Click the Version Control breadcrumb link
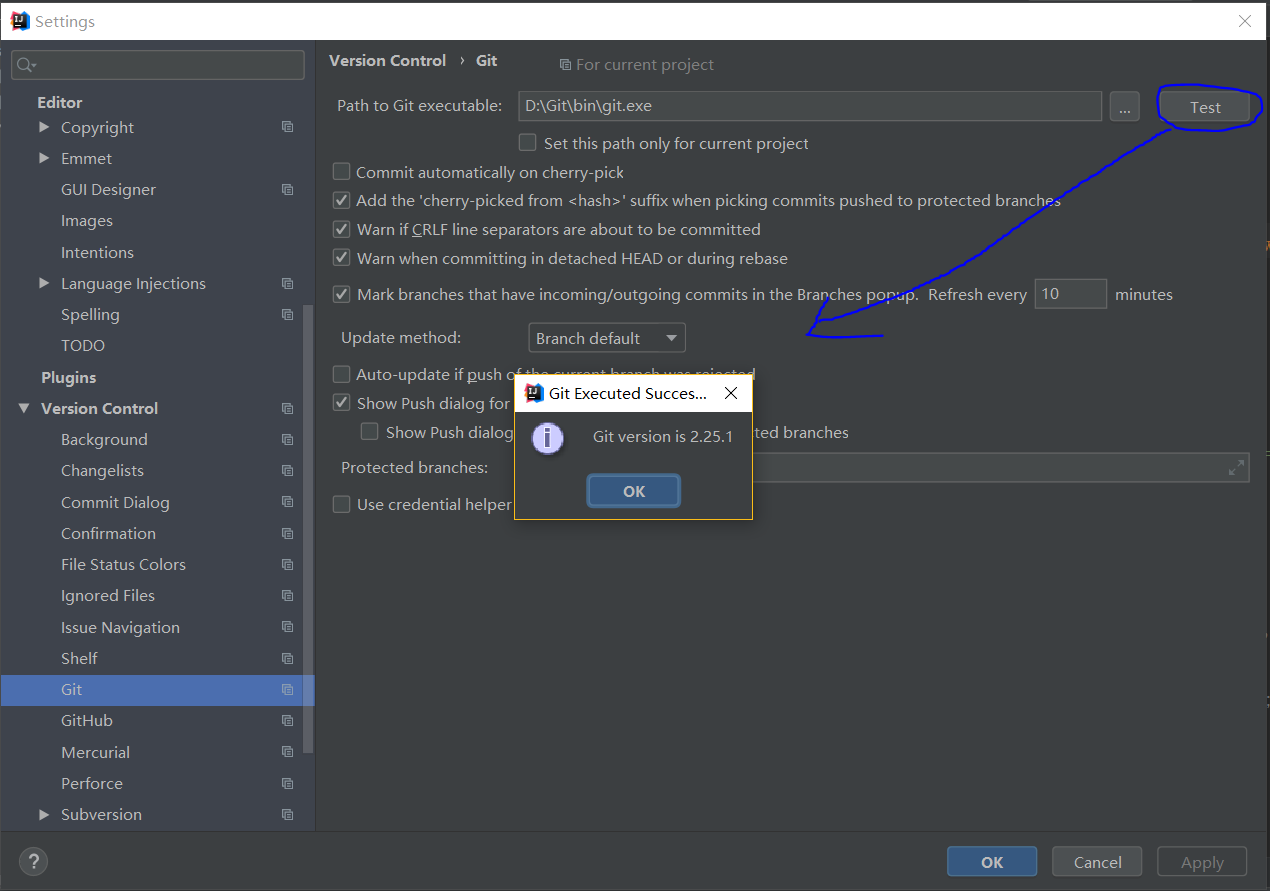 click(x=388, y=60)
